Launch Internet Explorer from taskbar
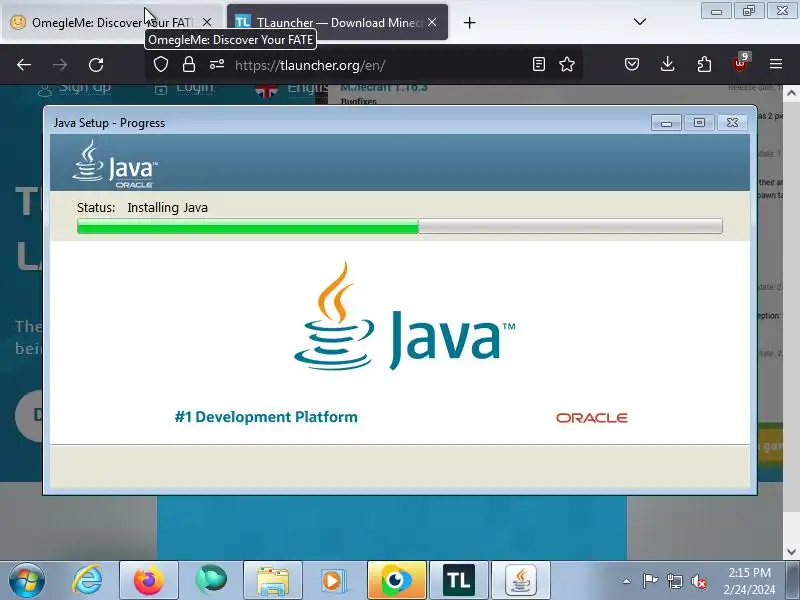The height and width of the screenshot is (600, 800). pyautogui.click(x=87, y=580)
